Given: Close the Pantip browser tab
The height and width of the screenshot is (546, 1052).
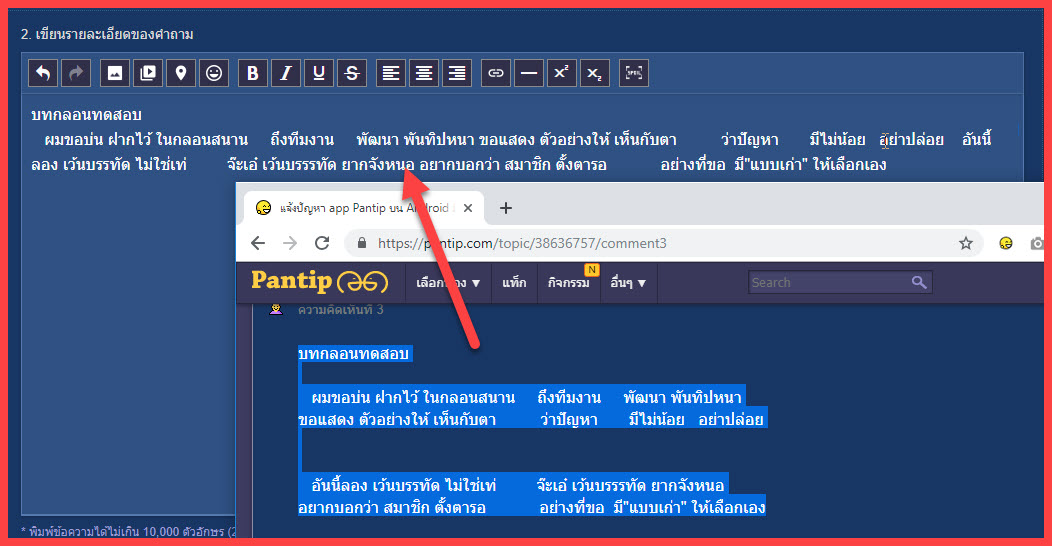Looking at the screenshot, I should 468,208.
